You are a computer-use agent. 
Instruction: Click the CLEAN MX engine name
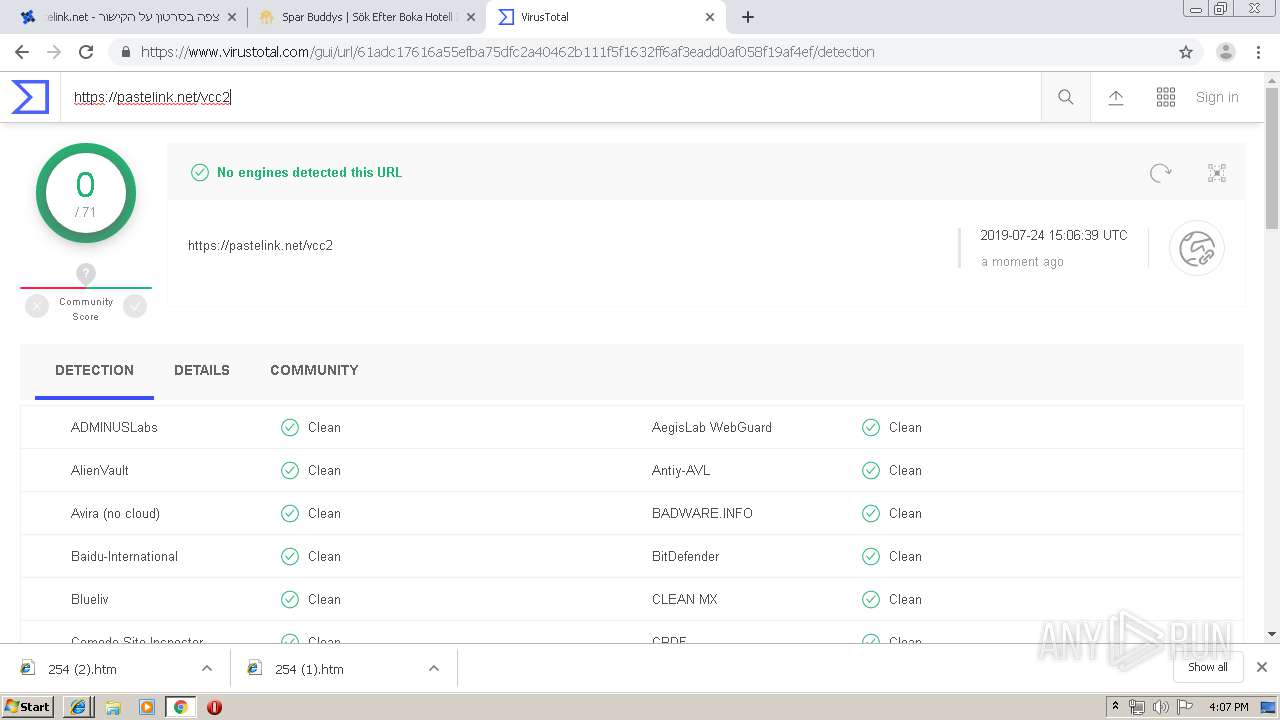(x=685, y=599)
